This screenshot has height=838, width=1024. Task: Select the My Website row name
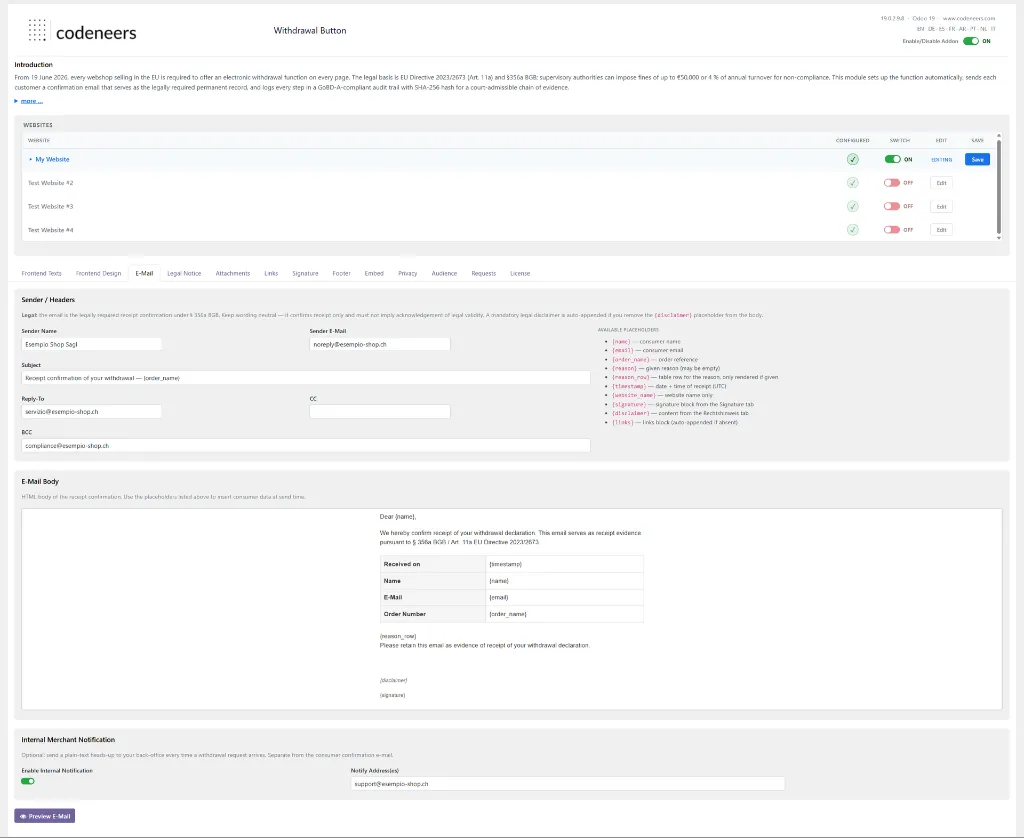[52, 159]
